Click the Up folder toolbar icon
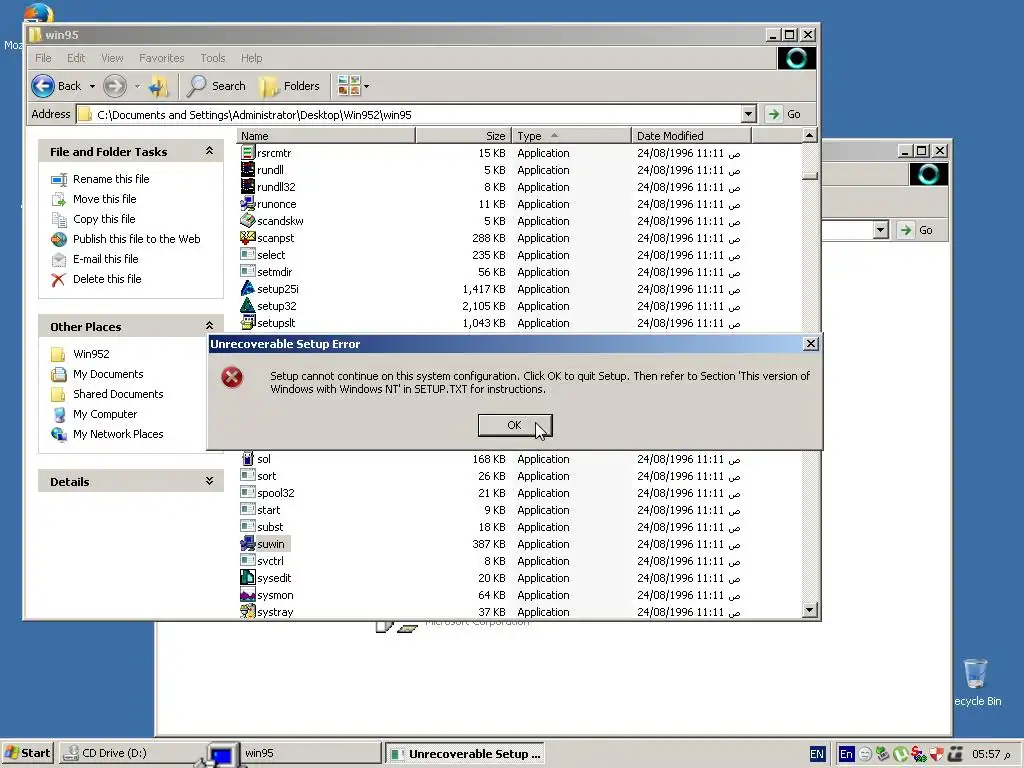 coord(159,86)
